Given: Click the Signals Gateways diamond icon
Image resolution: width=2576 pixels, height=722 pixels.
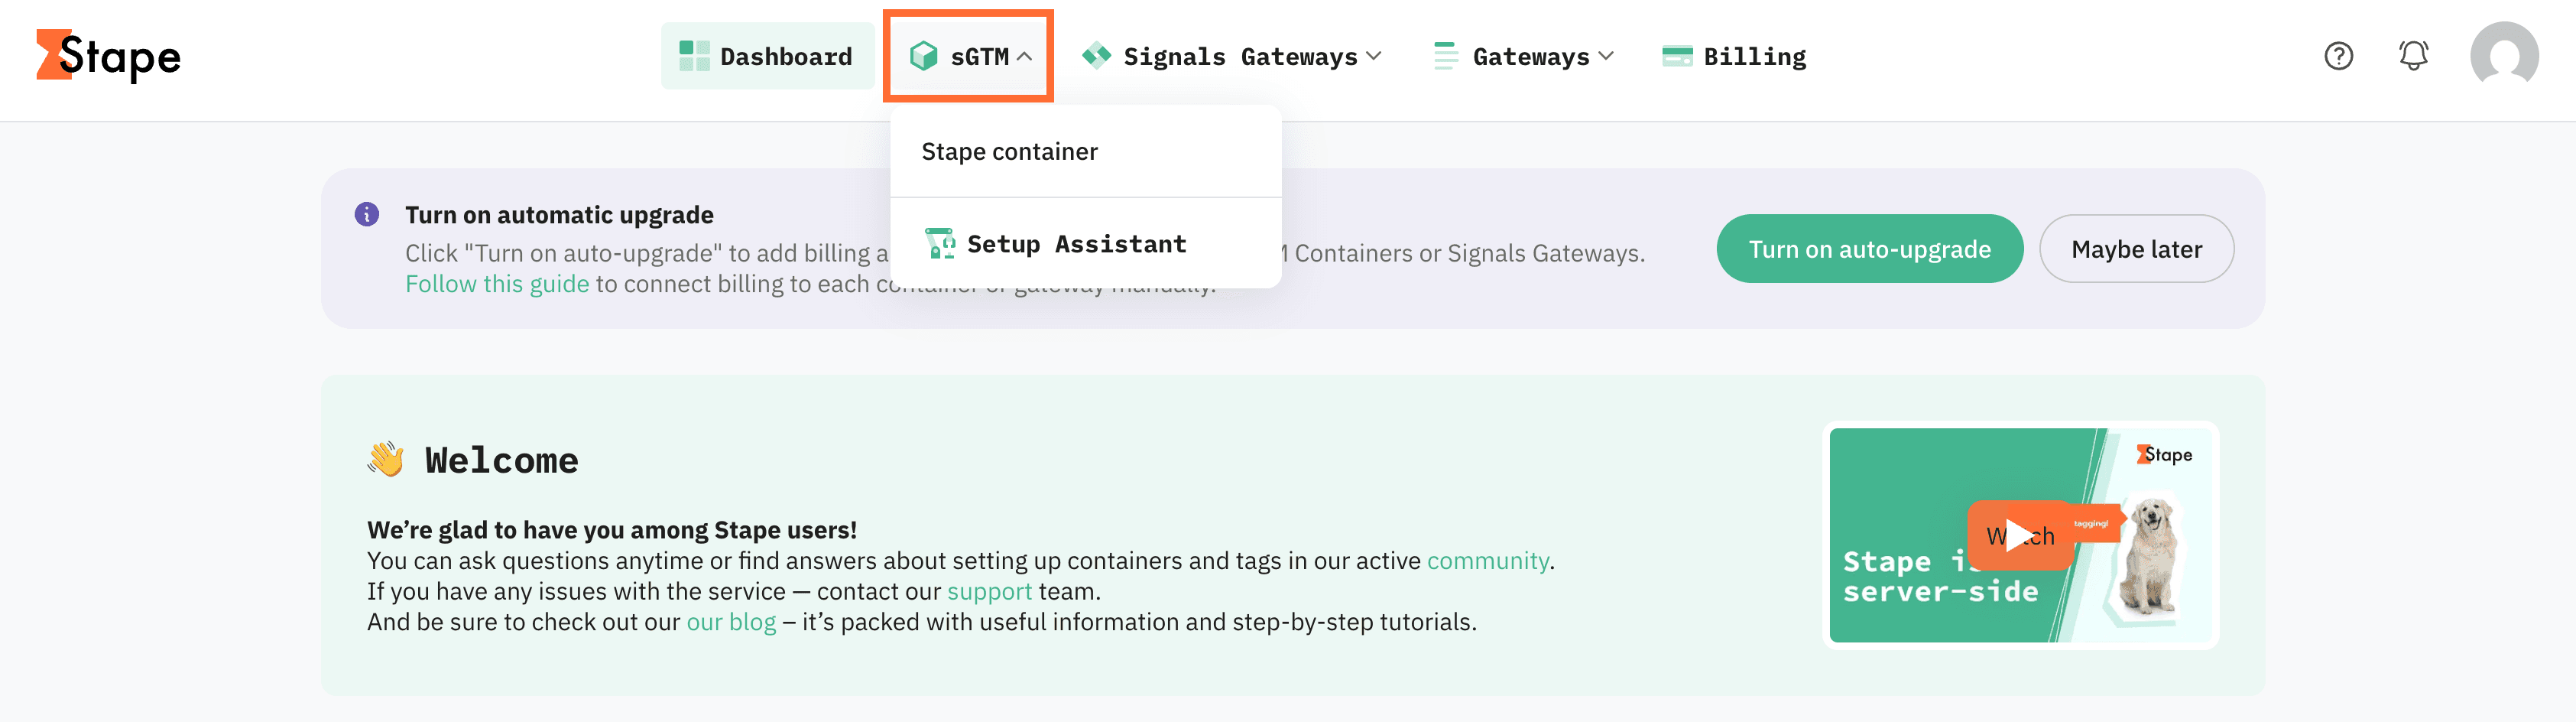Looking at the screenshot, I should coord(1097,56).
